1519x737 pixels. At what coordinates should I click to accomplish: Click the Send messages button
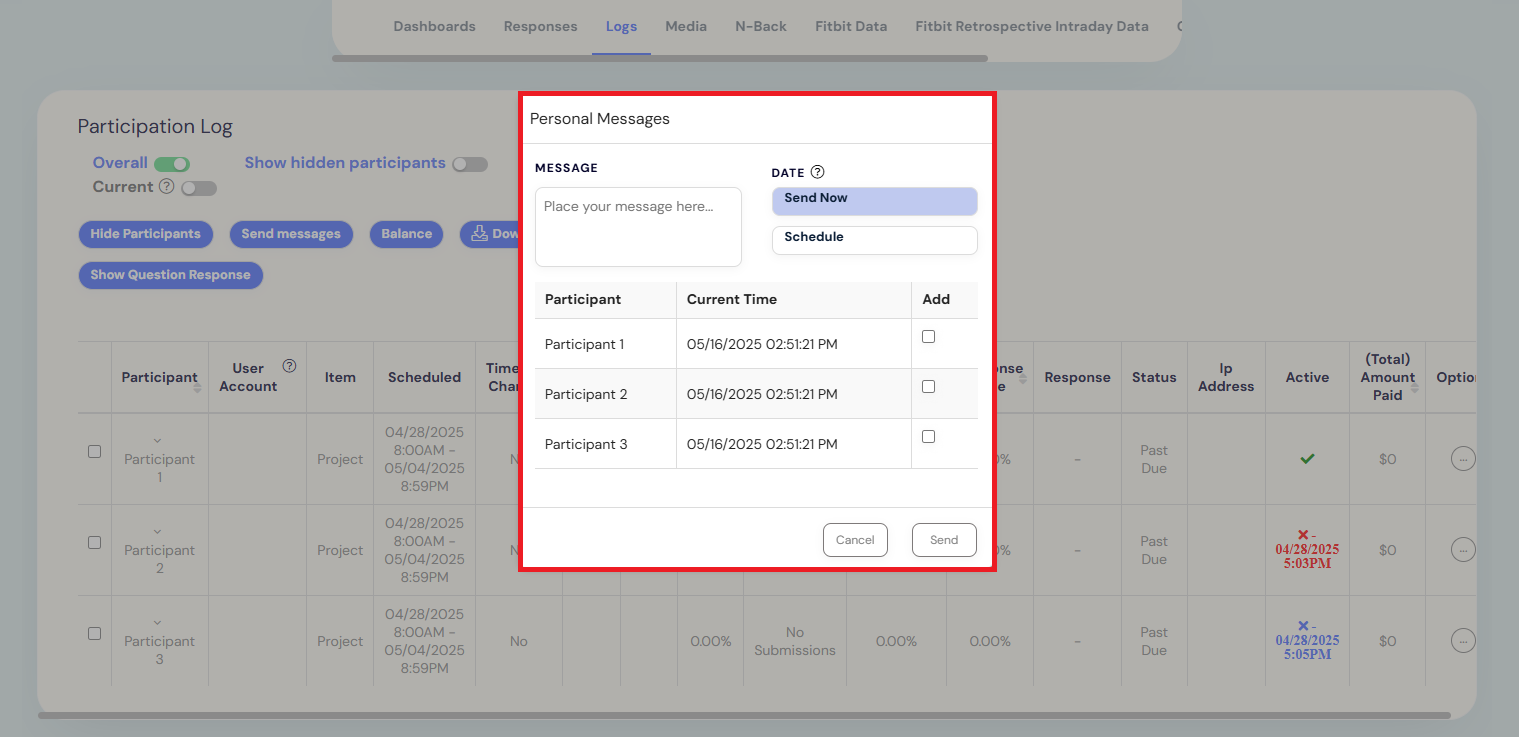(291, 234)
